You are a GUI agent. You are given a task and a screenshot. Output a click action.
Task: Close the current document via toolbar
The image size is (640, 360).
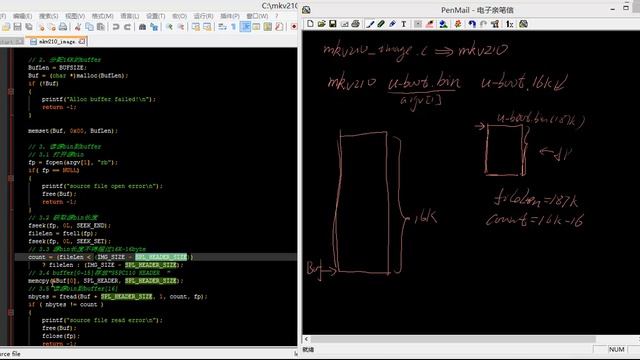pyautogui.click(x=41, y=27)
